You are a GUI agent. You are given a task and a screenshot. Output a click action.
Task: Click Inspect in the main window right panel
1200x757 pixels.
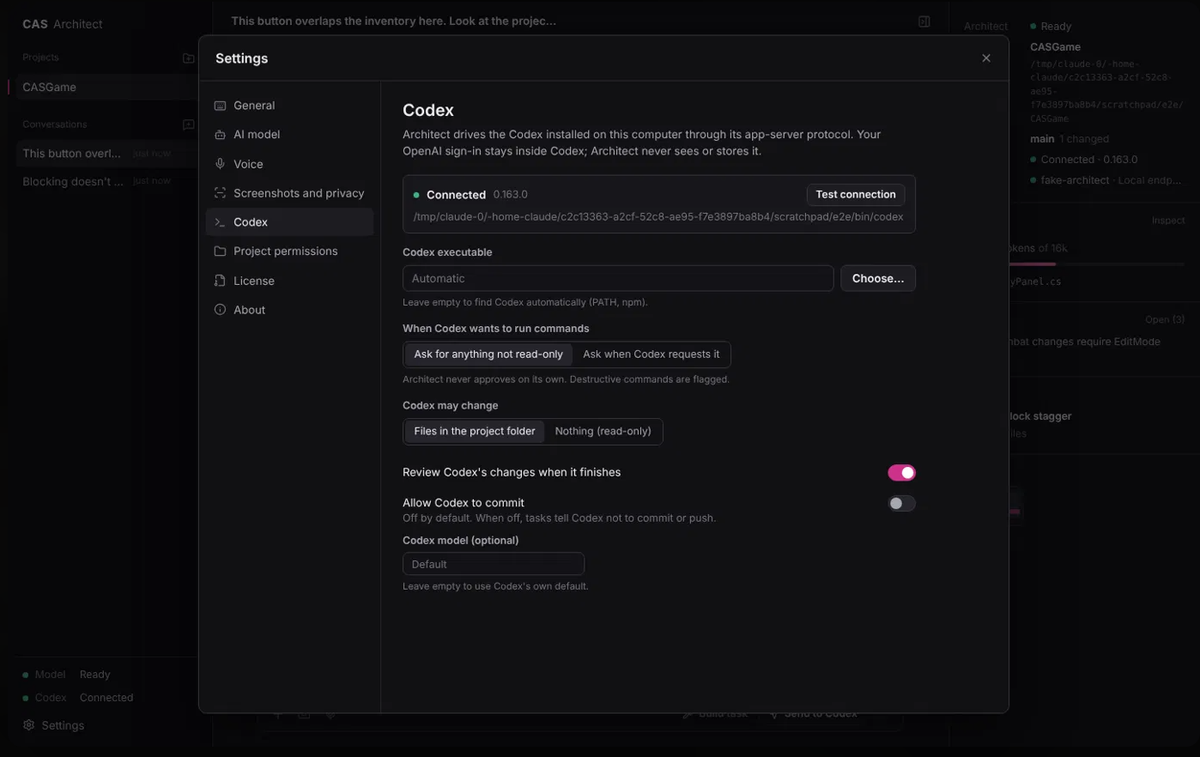click(1168, 220)
